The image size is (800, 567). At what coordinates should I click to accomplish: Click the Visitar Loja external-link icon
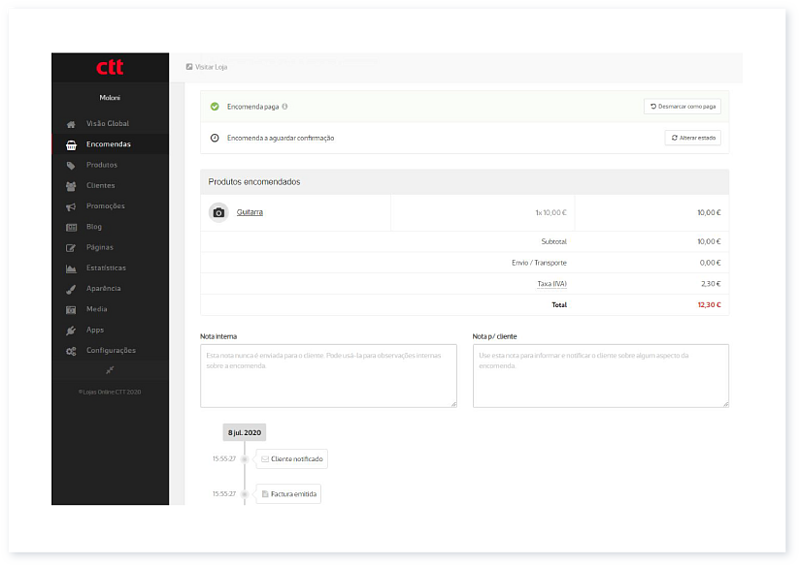189,67
